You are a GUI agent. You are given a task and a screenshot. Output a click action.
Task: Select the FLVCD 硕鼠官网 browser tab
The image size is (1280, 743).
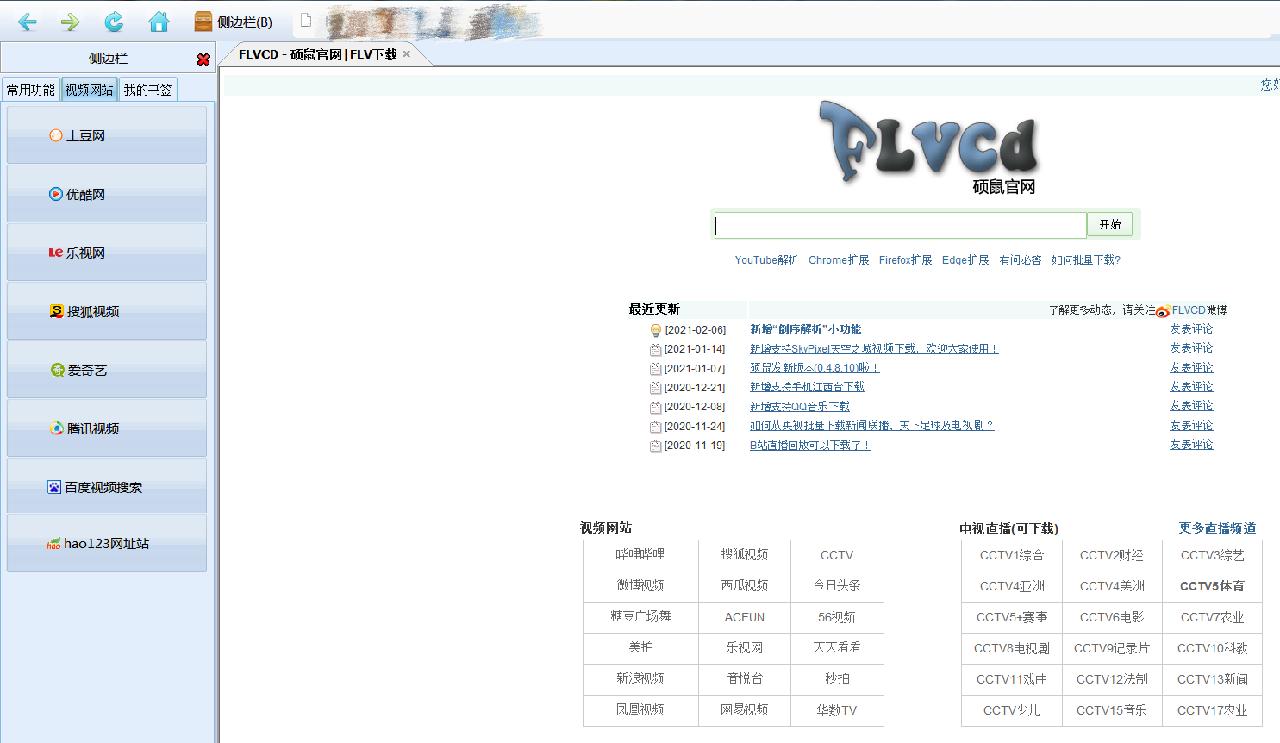pos(320,56)
